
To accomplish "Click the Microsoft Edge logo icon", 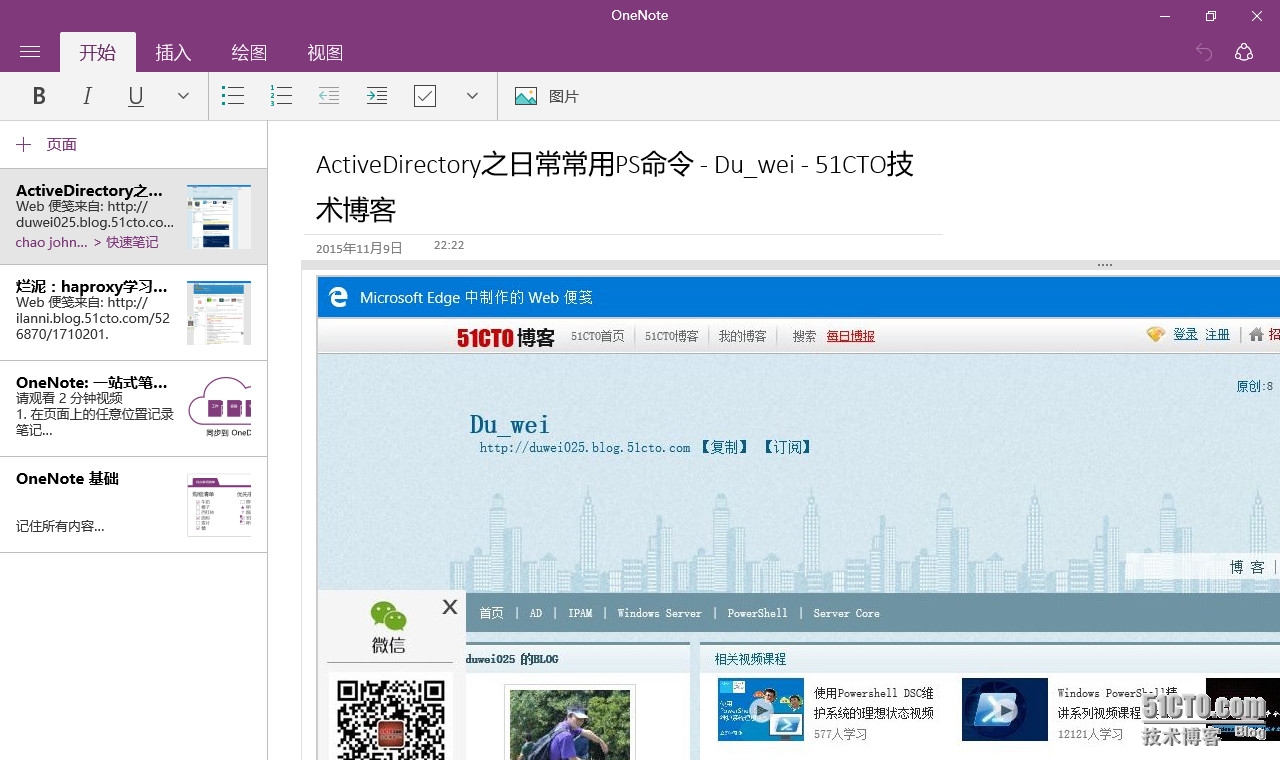I will click(x=339, y=297).
